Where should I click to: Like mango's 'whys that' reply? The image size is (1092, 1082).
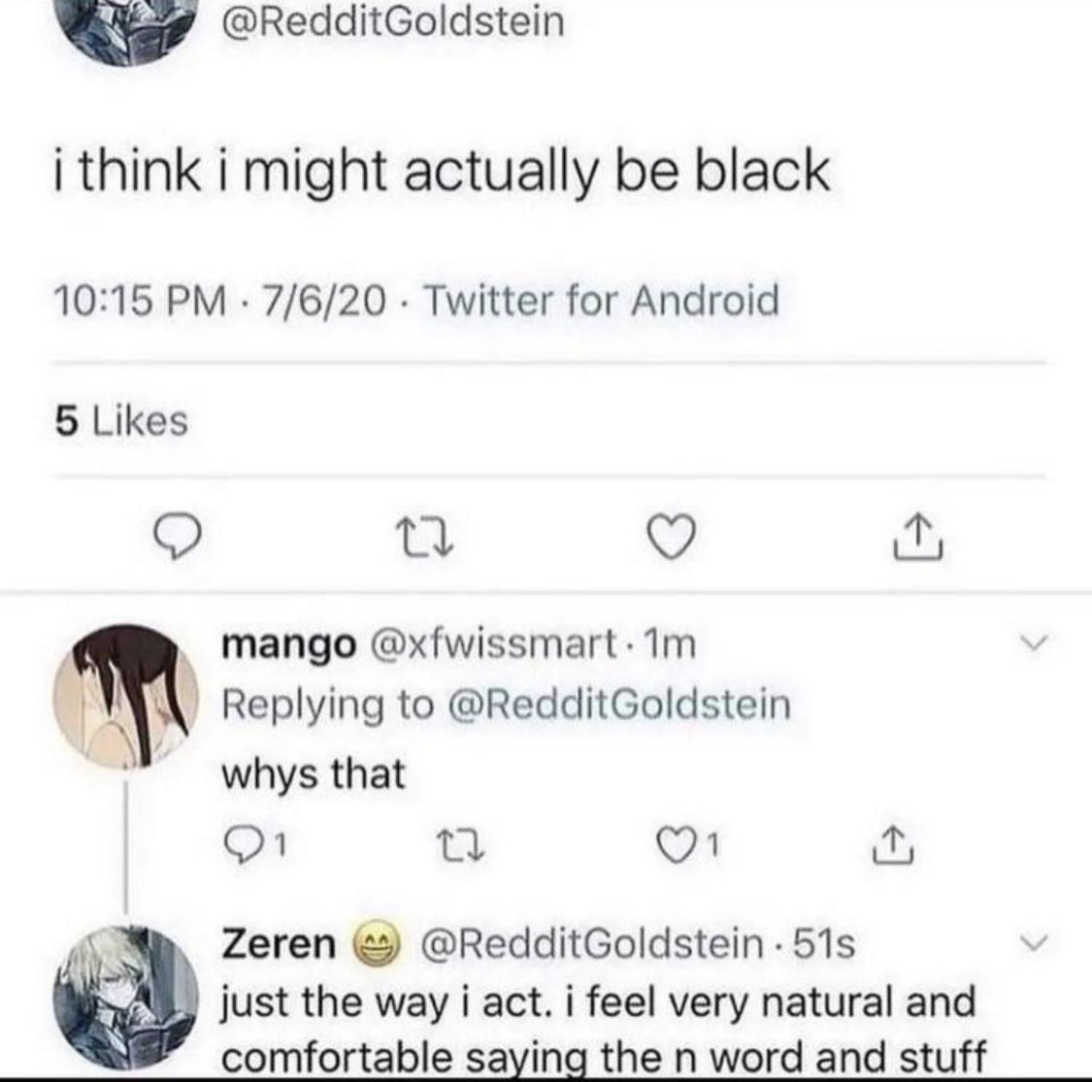[678, 843]
